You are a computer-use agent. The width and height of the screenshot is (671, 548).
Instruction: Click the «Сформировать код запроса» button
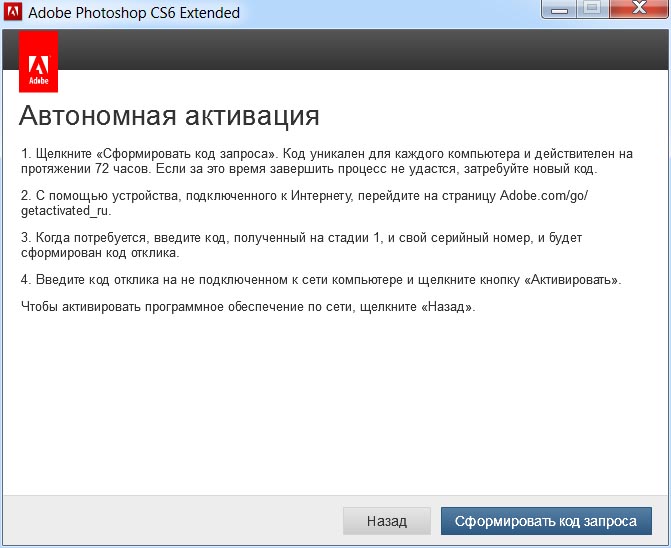tap(545, 521)
